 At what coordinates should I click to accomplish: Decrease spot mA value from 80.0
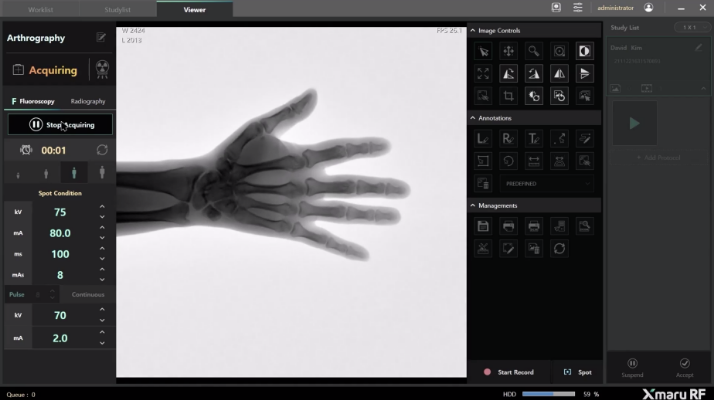pyautogui.click(x=102, y=238)
